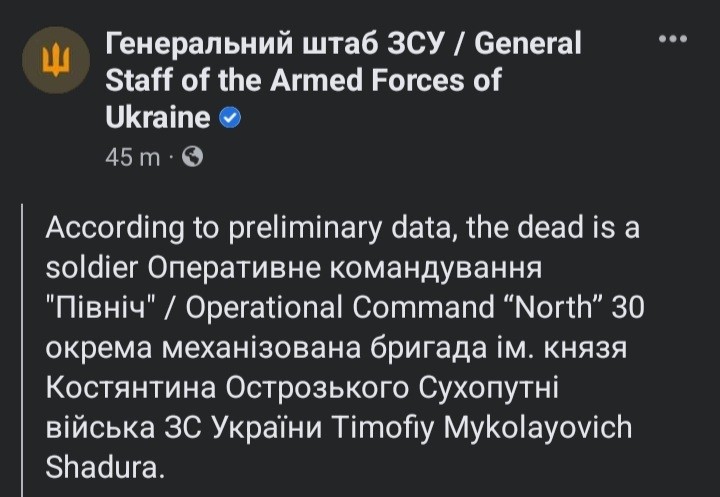Open the окрема механізована бригада mention
The height and width of the screenshot is (497, 720).
(x=266, y=348)
